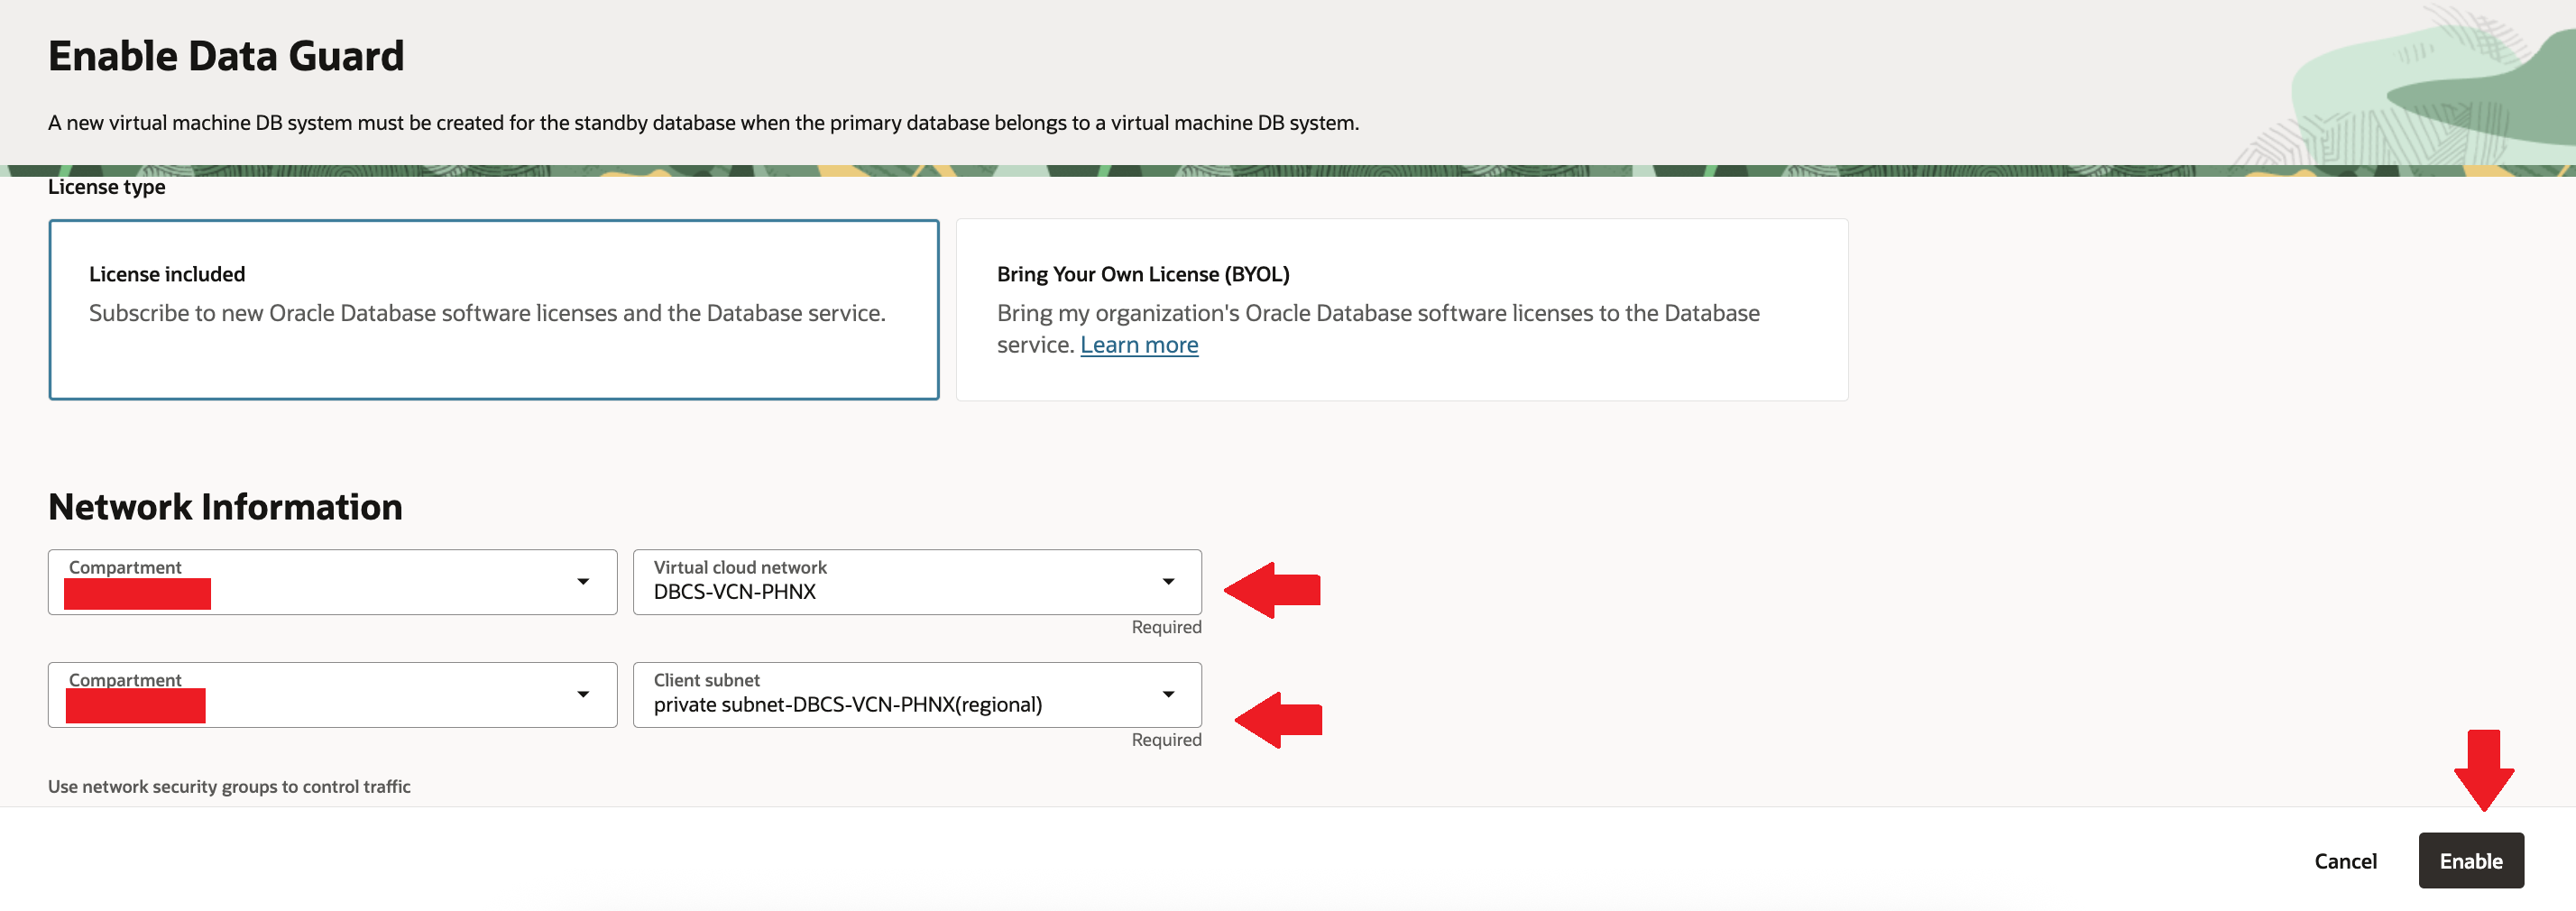This screenshot has height=911, width=2576.
Task: Click caret arrow in Client subnet field
Action: (x=1167, y=695)
